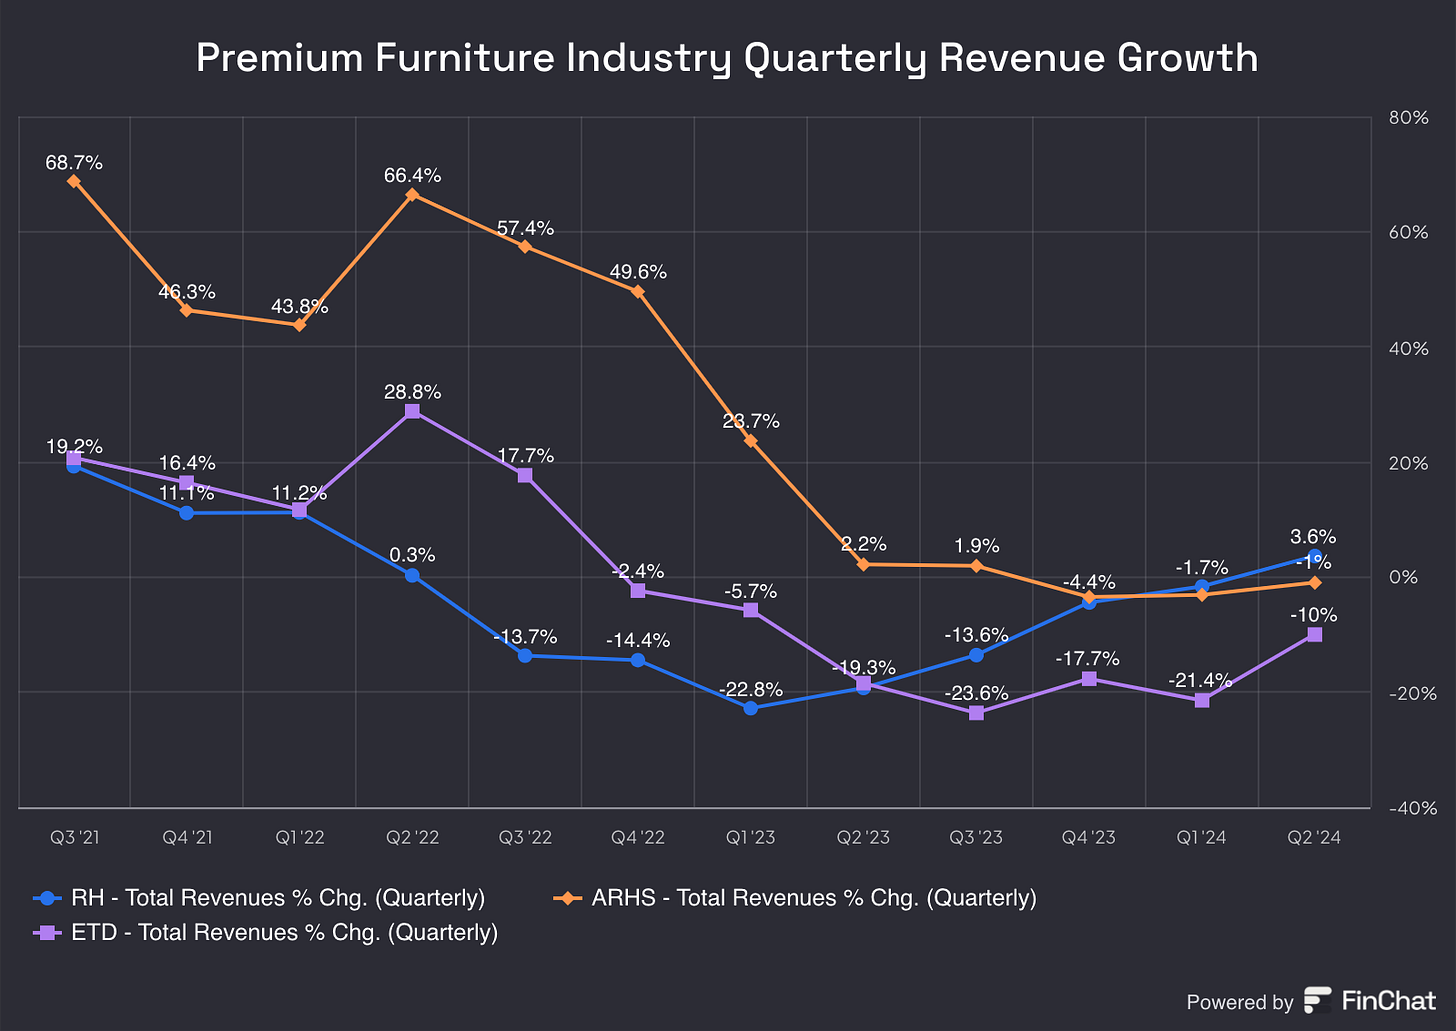
Task: Select the RH 3.6% data point
Action: [1315, 556]
